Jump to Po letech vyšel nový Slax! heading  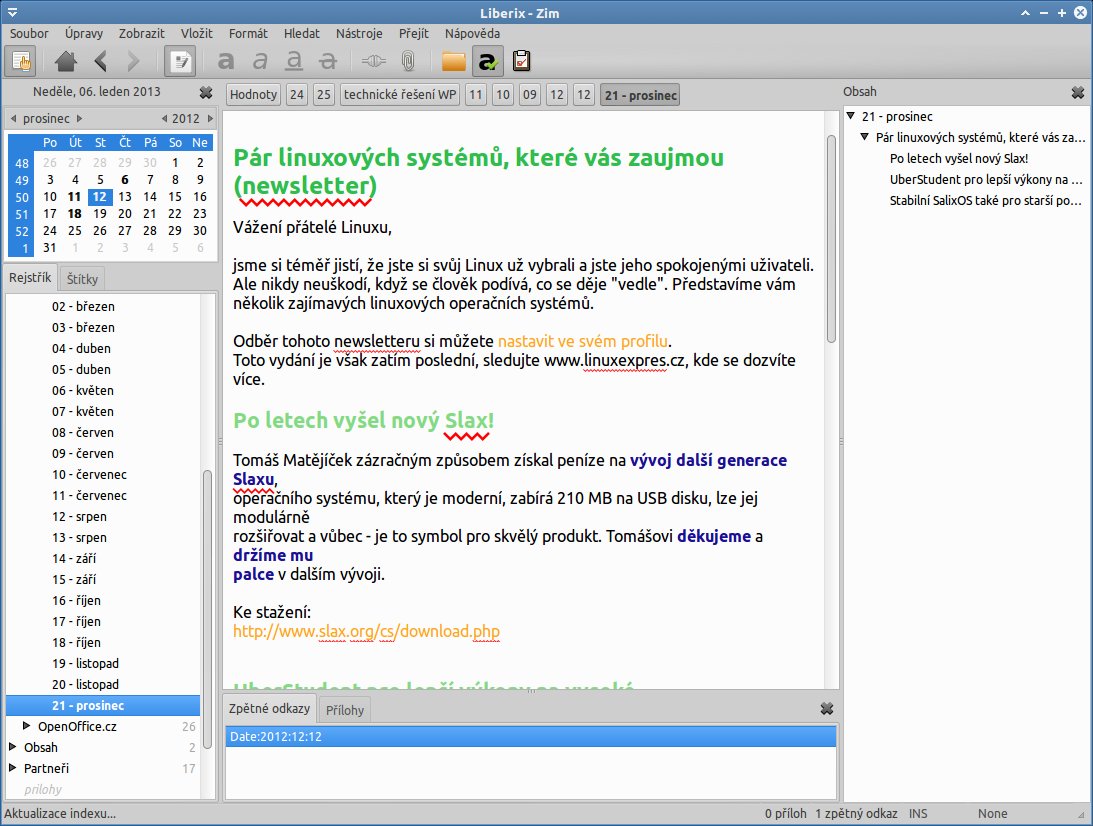[958, 158]
